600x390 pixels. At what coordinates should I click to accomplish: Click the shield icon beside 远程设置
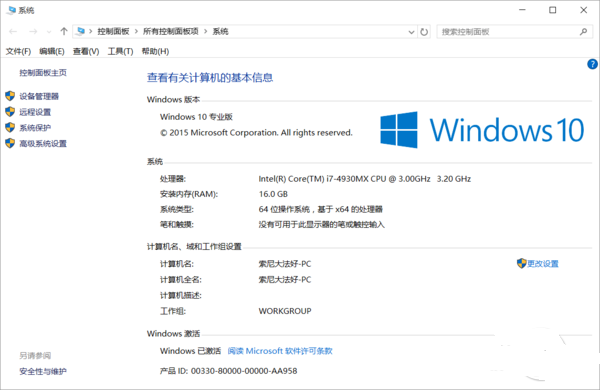(x=10, y=112)
